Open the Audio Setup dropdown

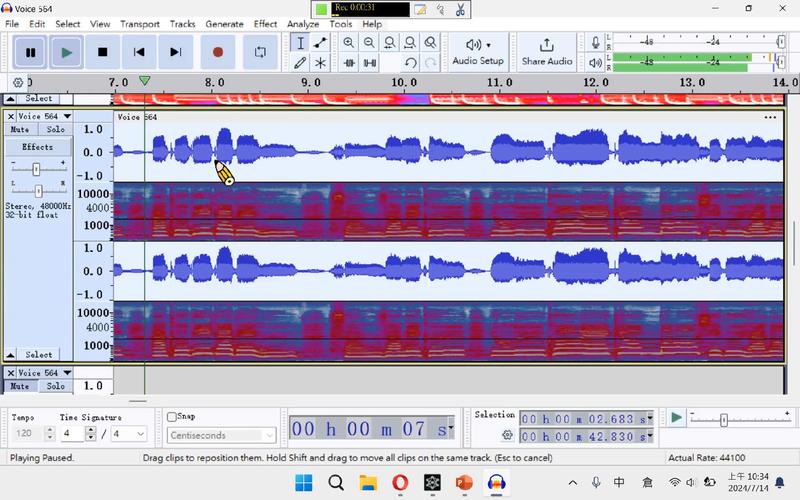tap(478, 52)
